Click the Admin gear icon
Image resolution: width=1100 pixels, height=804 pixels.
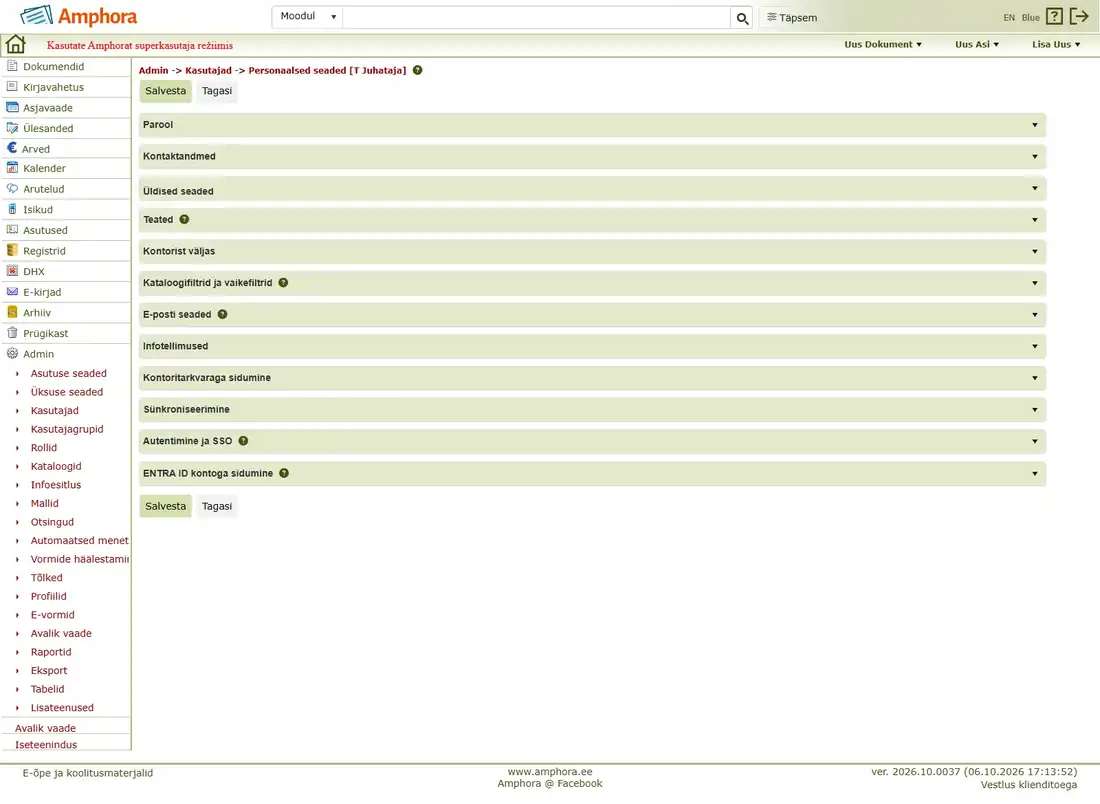[x=12, y=354]
